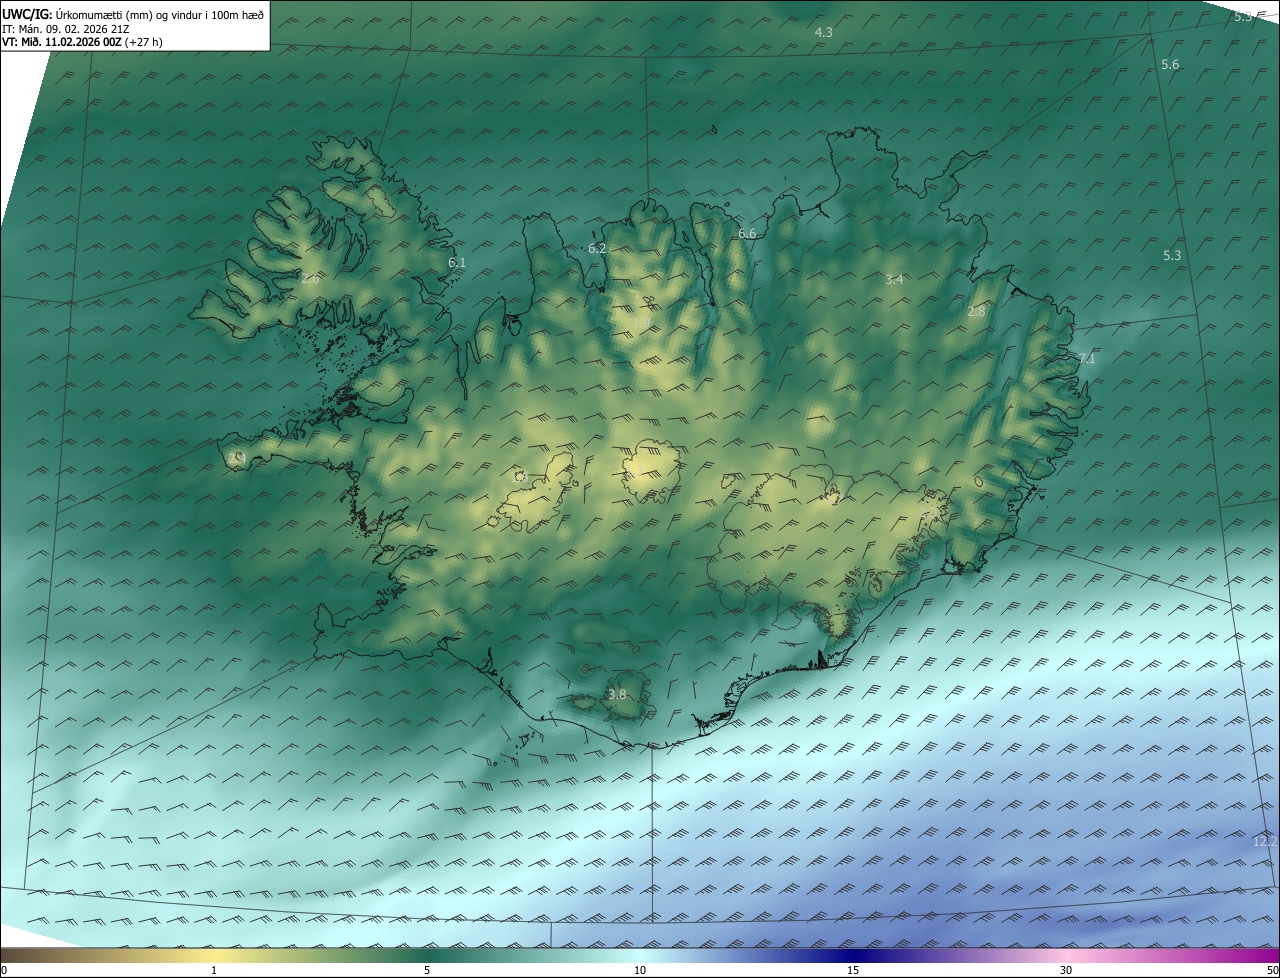
Task: Click the 6.1 value on the map
Action: (457, 263)
